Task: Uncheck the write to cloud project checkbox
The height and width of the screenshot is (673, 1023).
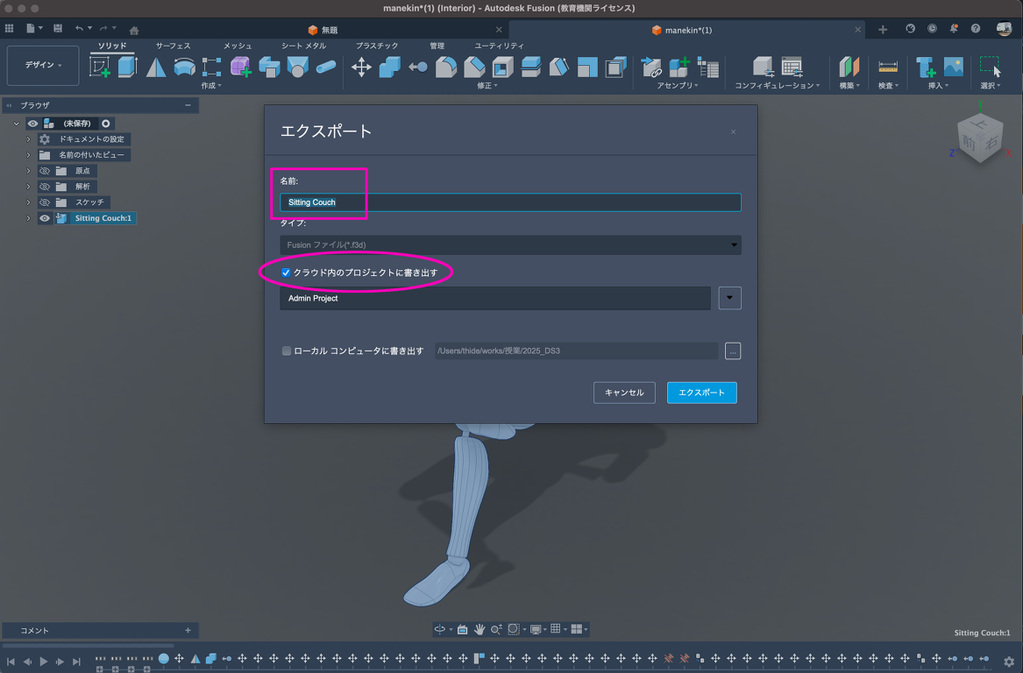Action: pos(286,272)
